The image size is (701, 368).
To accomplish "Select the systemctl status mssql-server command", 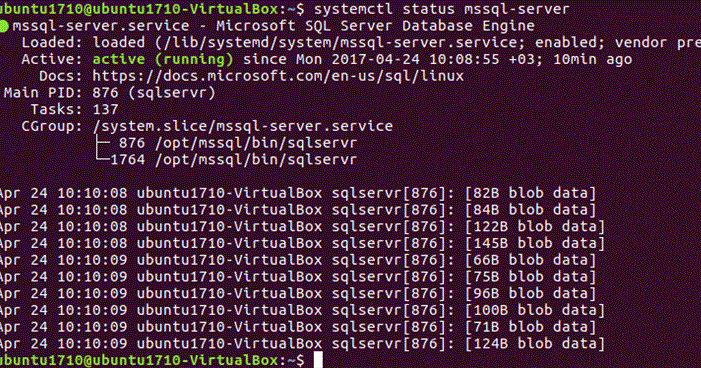I will (442, 9).
